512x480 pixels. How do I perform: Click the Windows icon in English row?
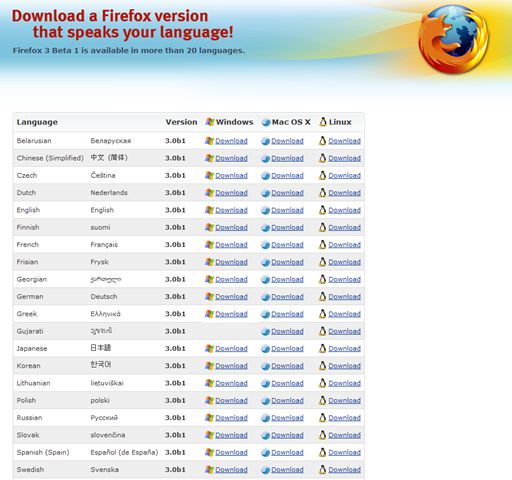pyautogui.click(x=209, y=210)
